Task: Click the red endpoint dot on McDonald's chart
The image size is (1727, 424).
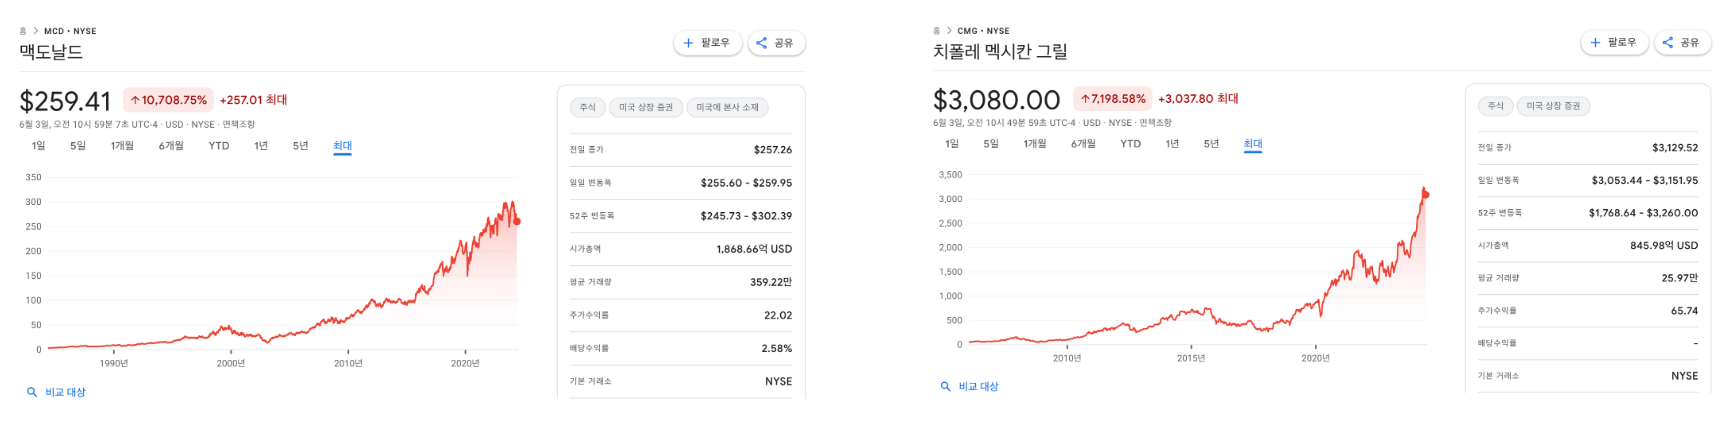Action: 516,221
